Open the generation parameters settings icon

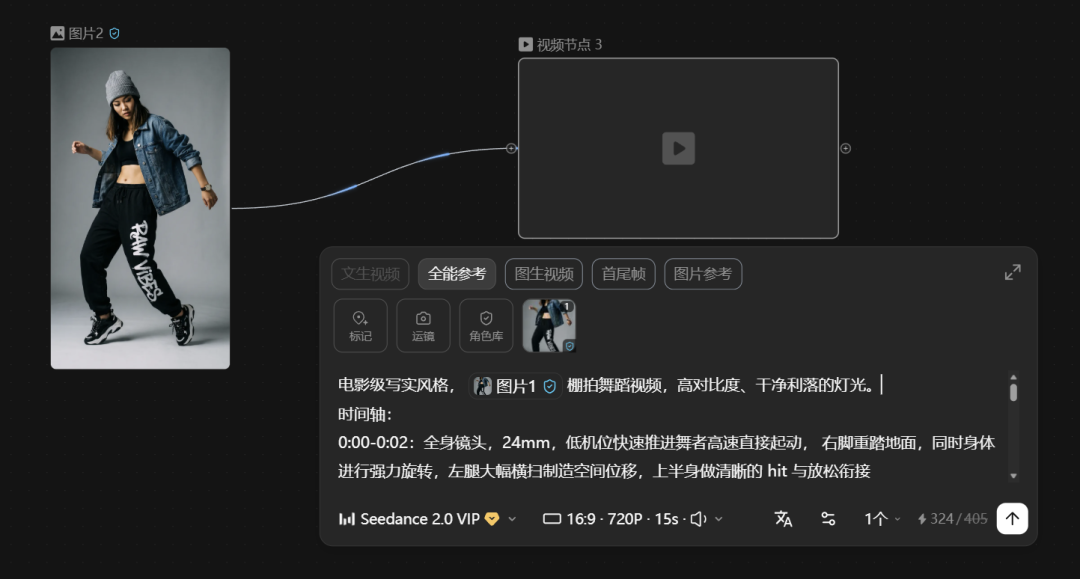828,518
